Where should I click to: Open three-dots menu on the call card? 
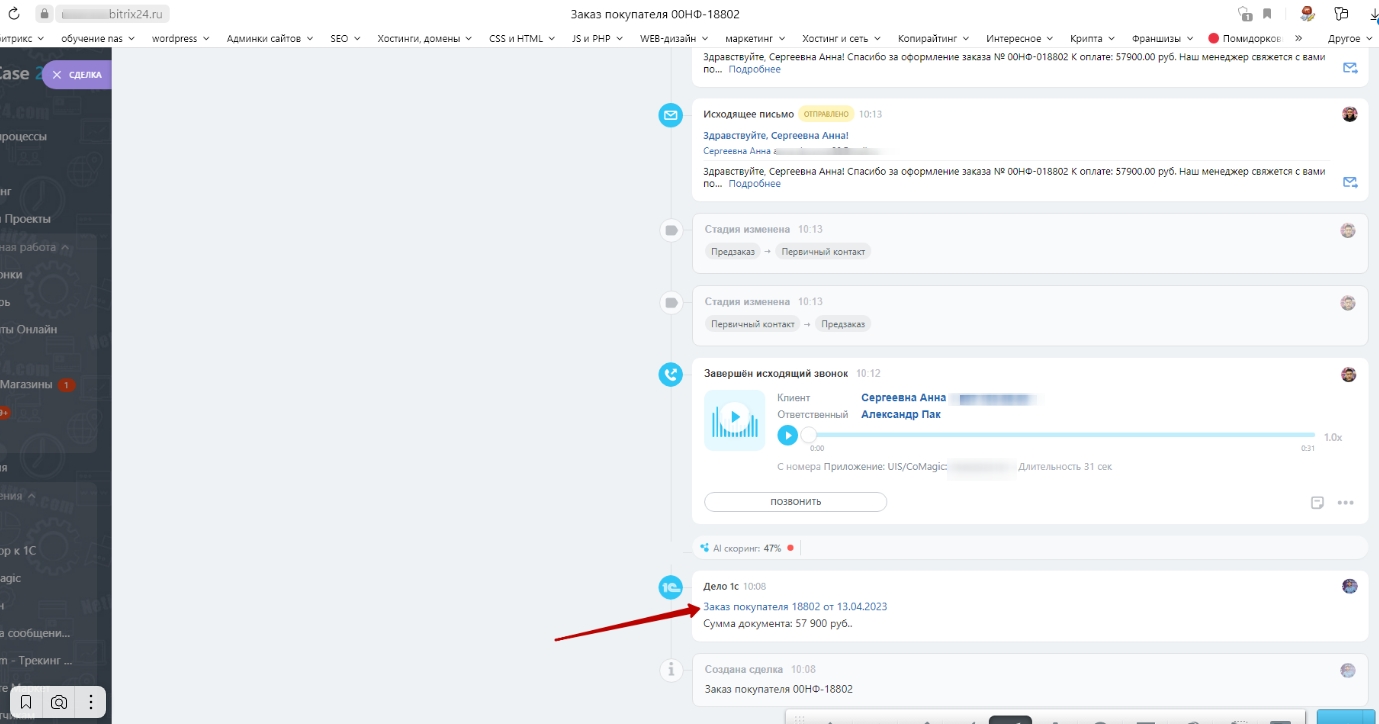point(1346,502)
